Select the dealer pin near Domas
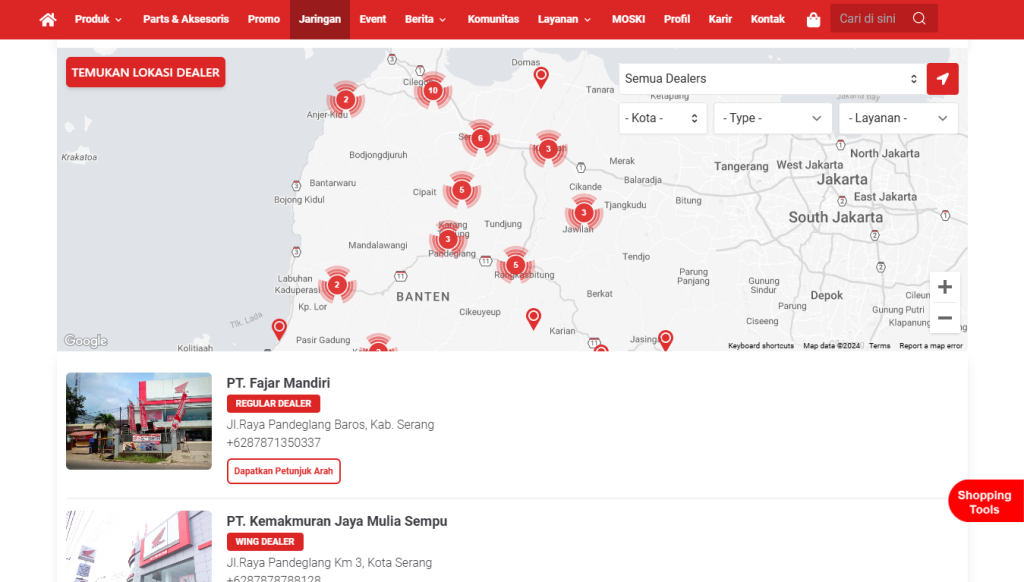The width and height of the screenshot is (1024, 582). 541,76
